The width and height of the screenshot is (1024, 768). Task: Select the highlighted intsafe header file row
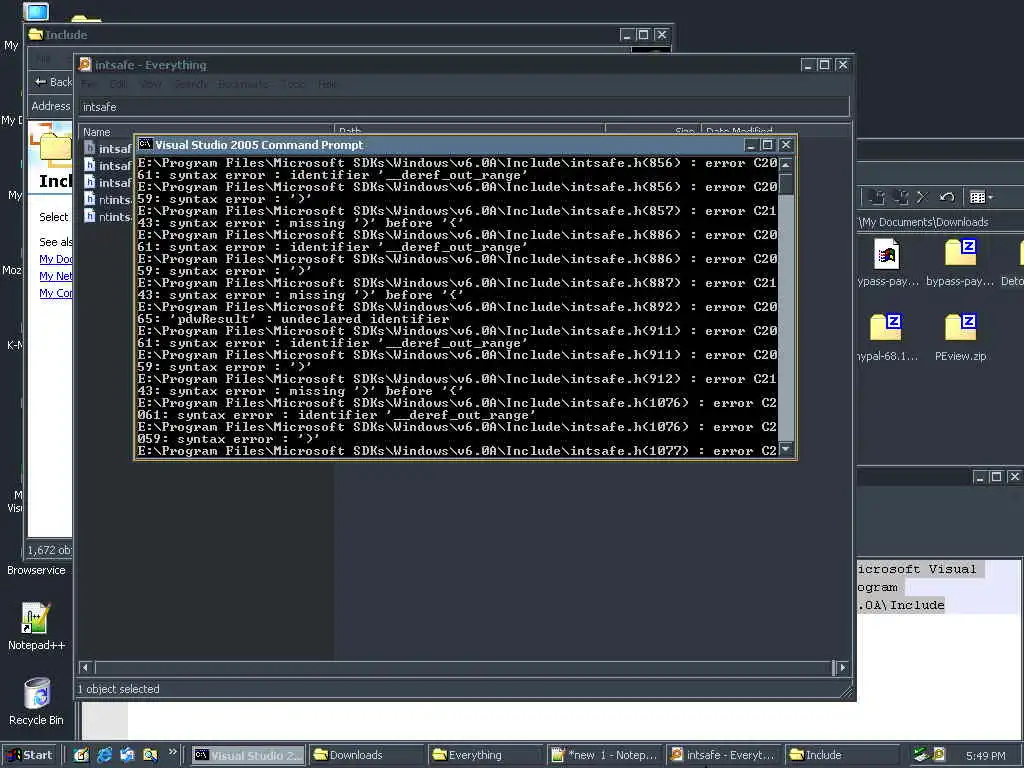(108, 148)
